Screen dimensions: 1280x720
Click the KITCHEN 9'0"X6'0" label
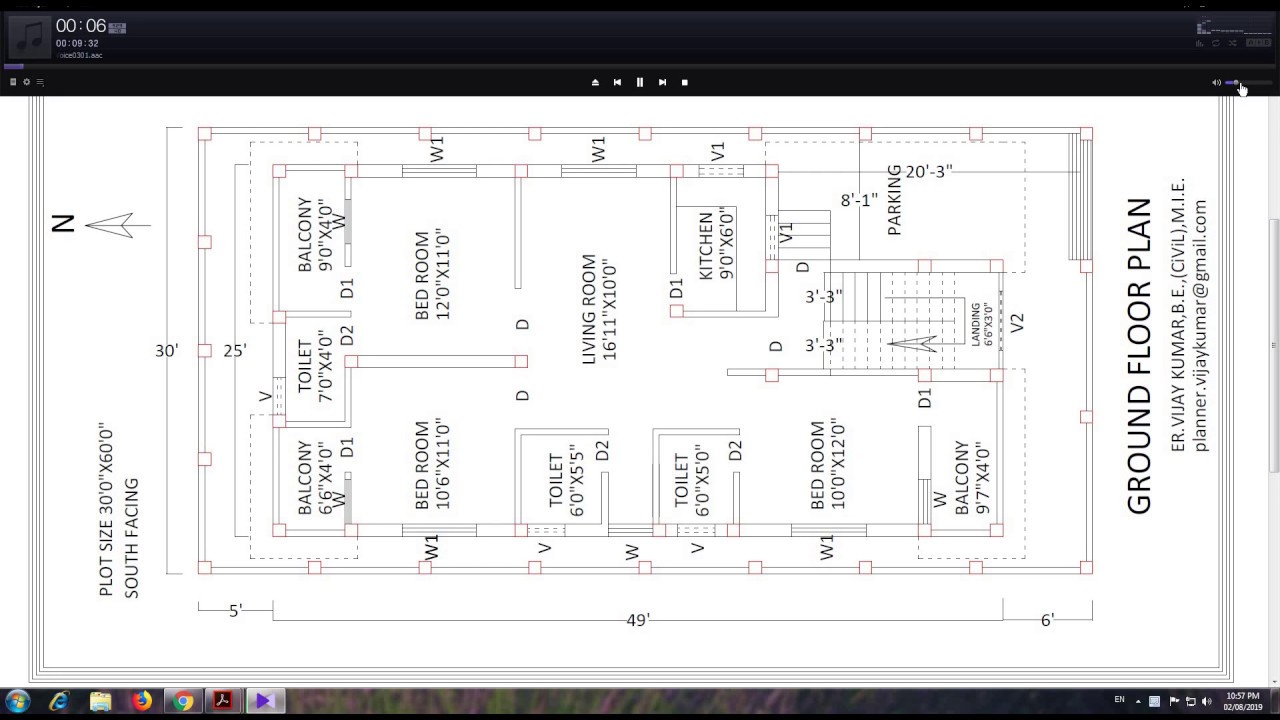click(716, 245)
